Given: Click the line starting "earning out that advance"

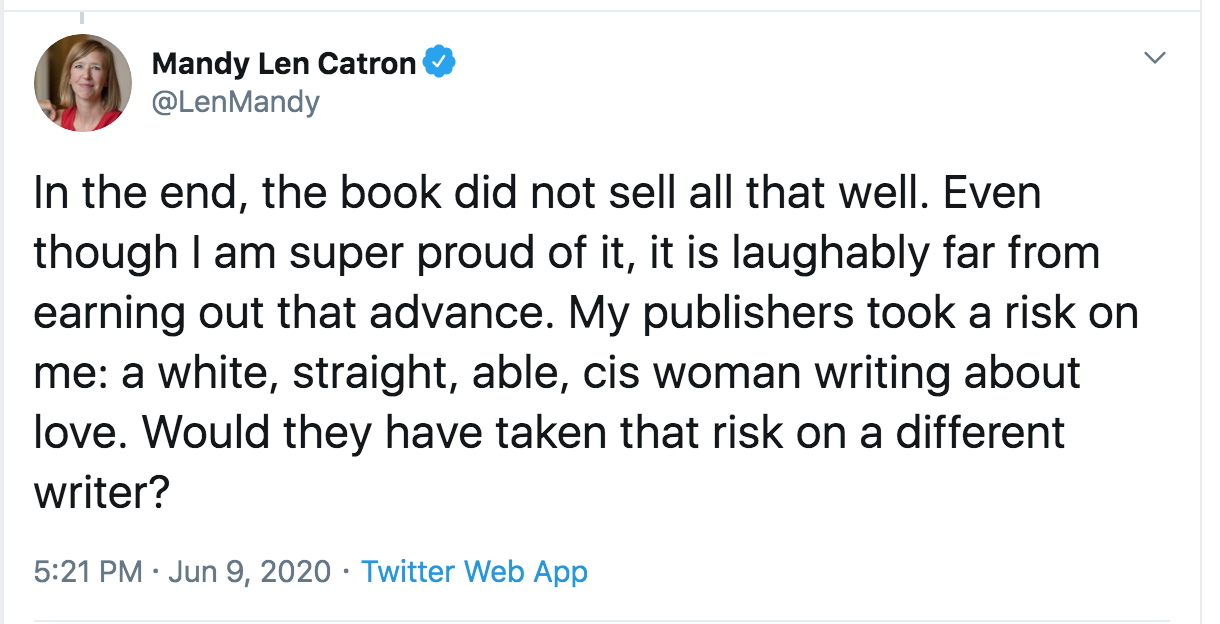Looking at the screenshot, I should coord(586,314).
